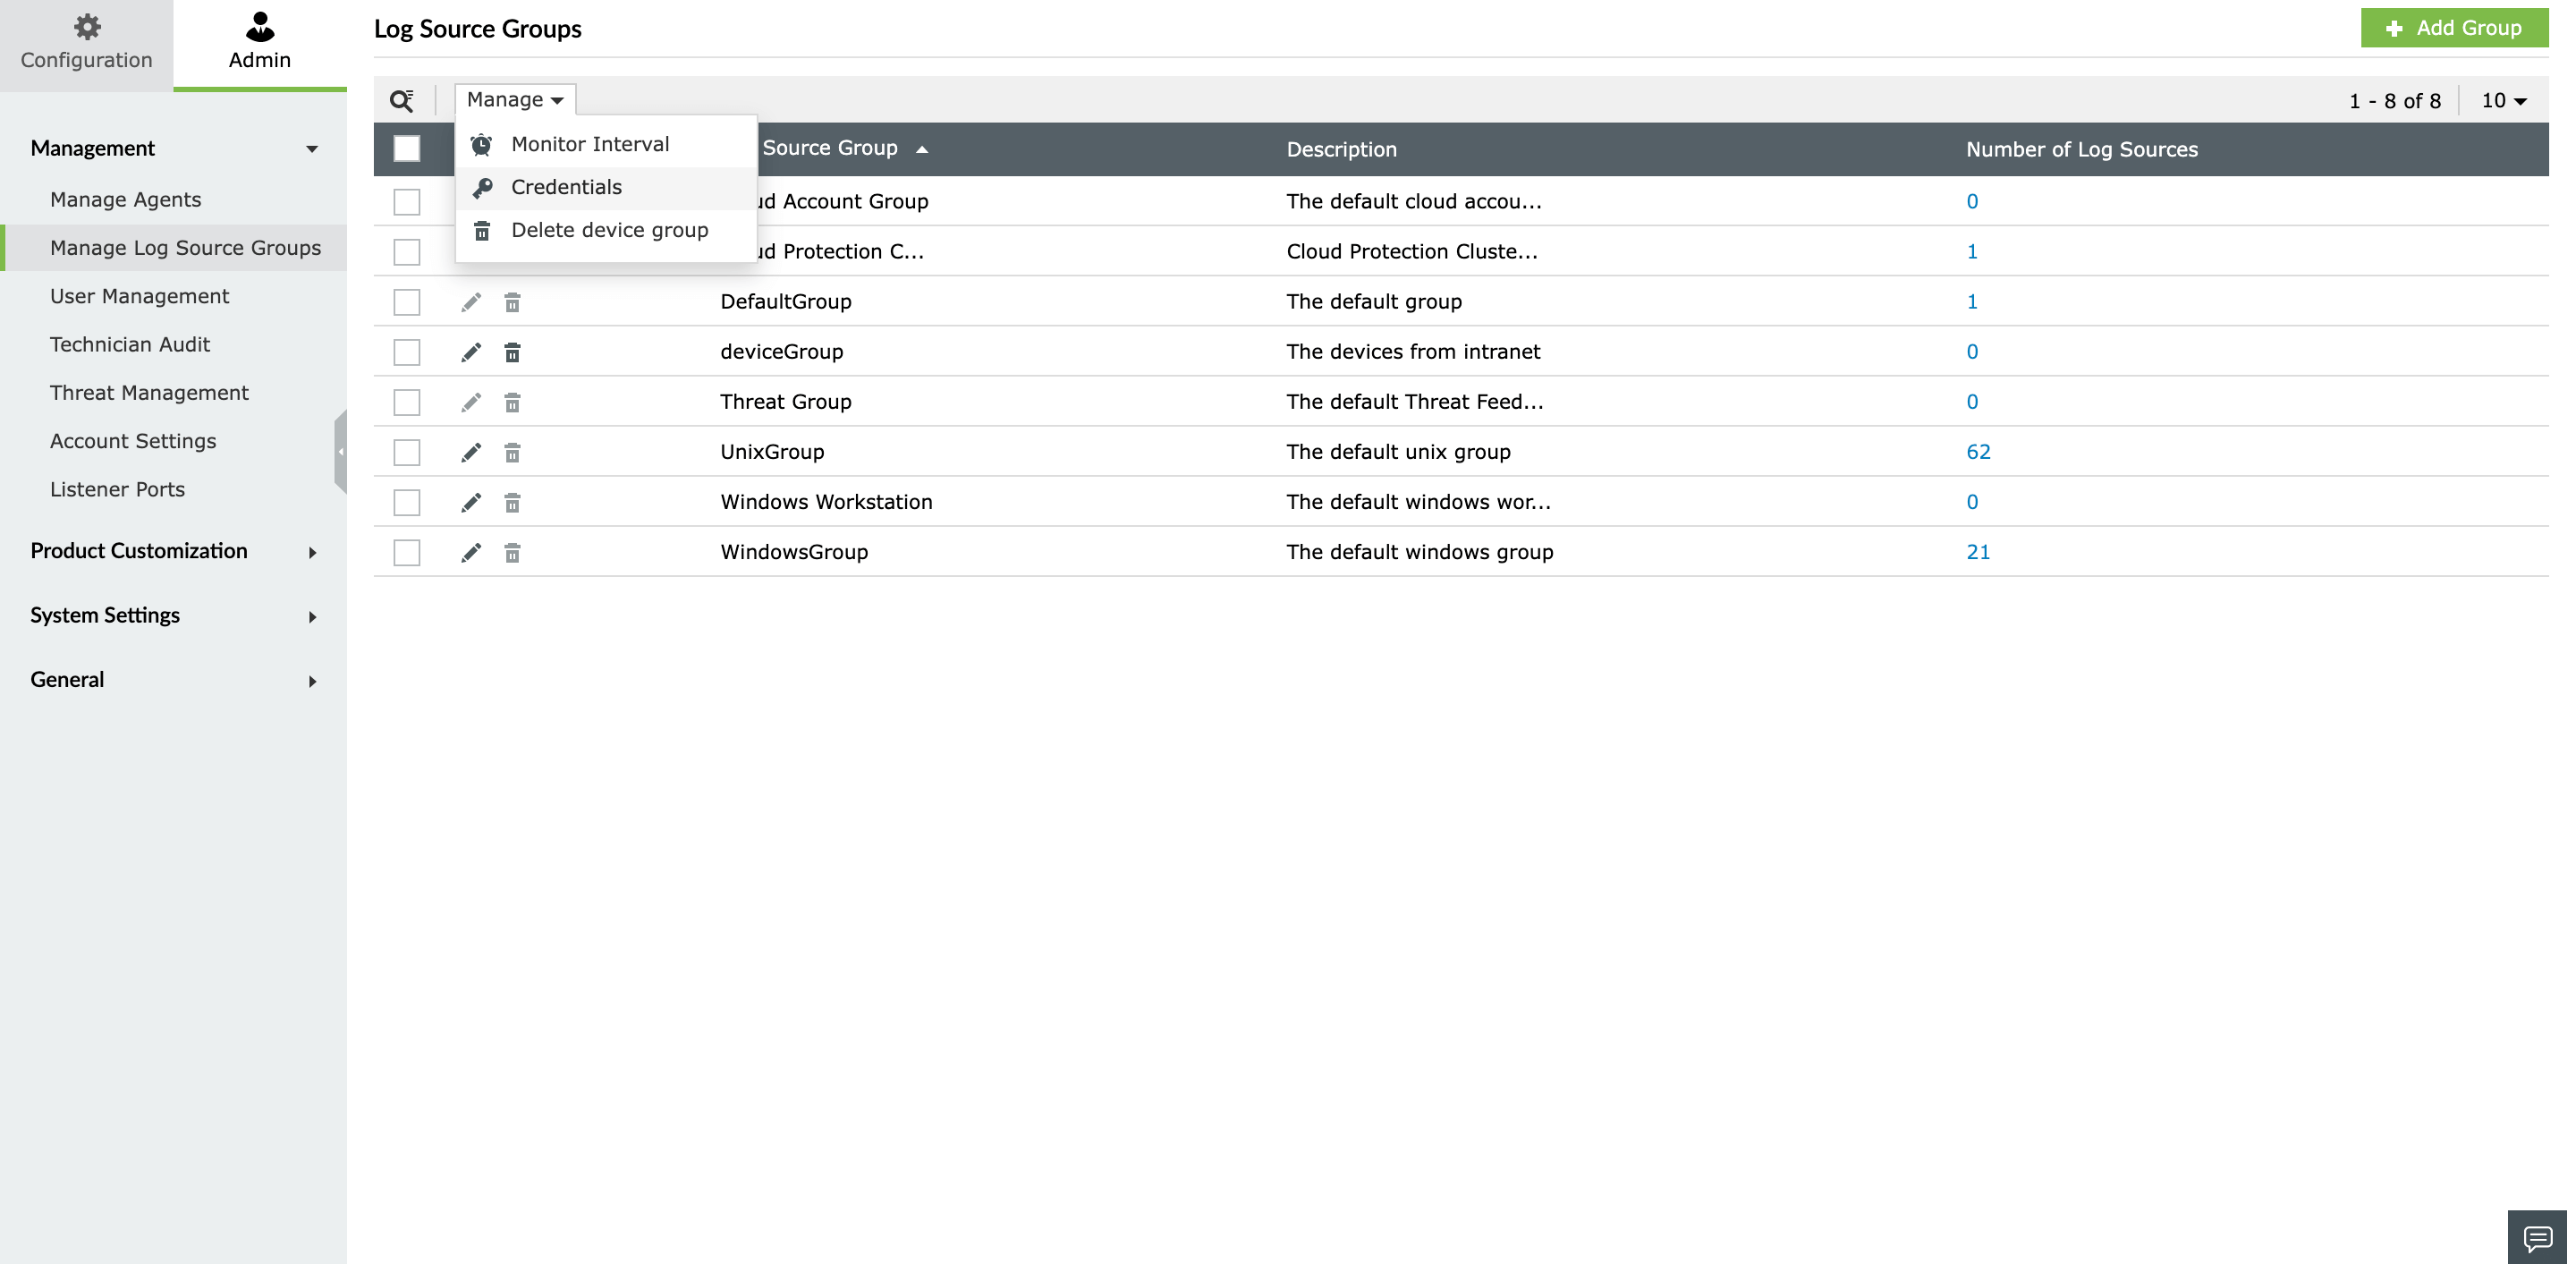Delete deviceGroup using its trash icon

(512, 352)
